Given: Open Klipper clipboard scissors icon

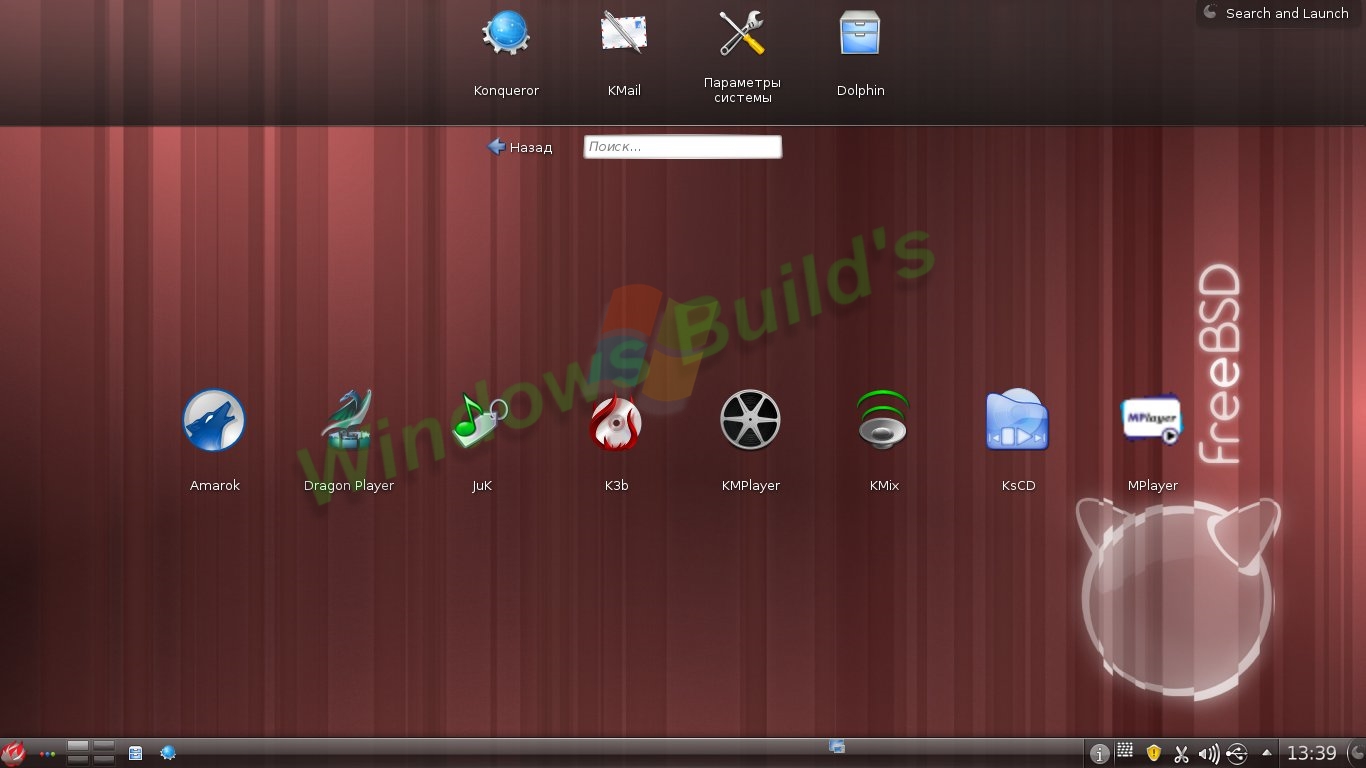Looking at the screenshot, I should coord(1181,753).
